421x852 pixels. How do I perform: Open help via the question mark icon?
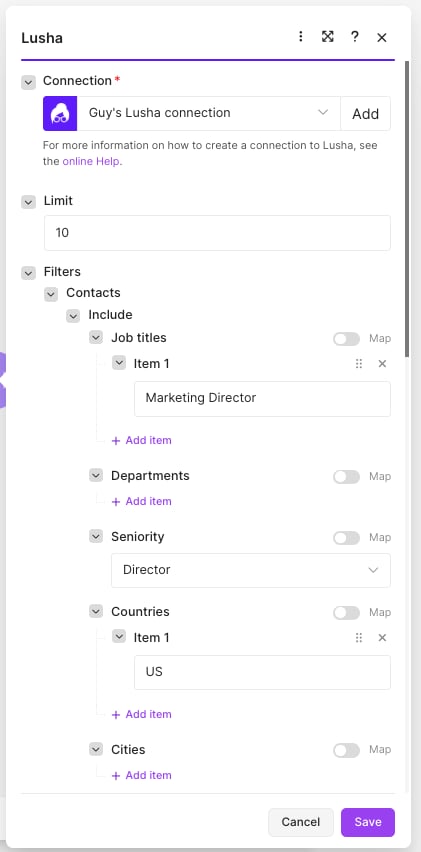[x=355, y=36]
